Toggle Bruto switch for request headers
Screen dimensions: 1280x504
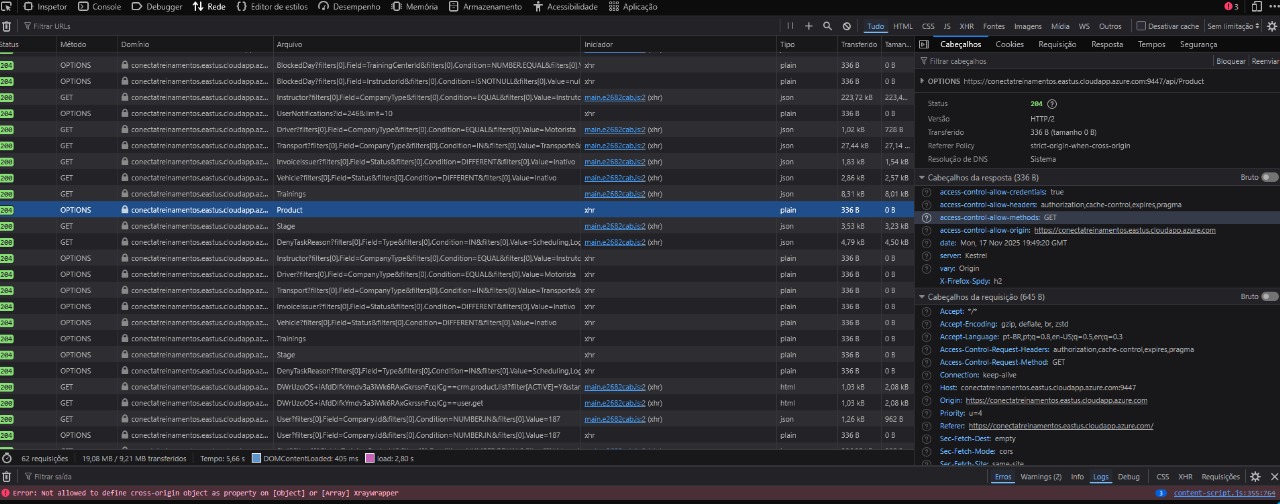[1269, 297]
